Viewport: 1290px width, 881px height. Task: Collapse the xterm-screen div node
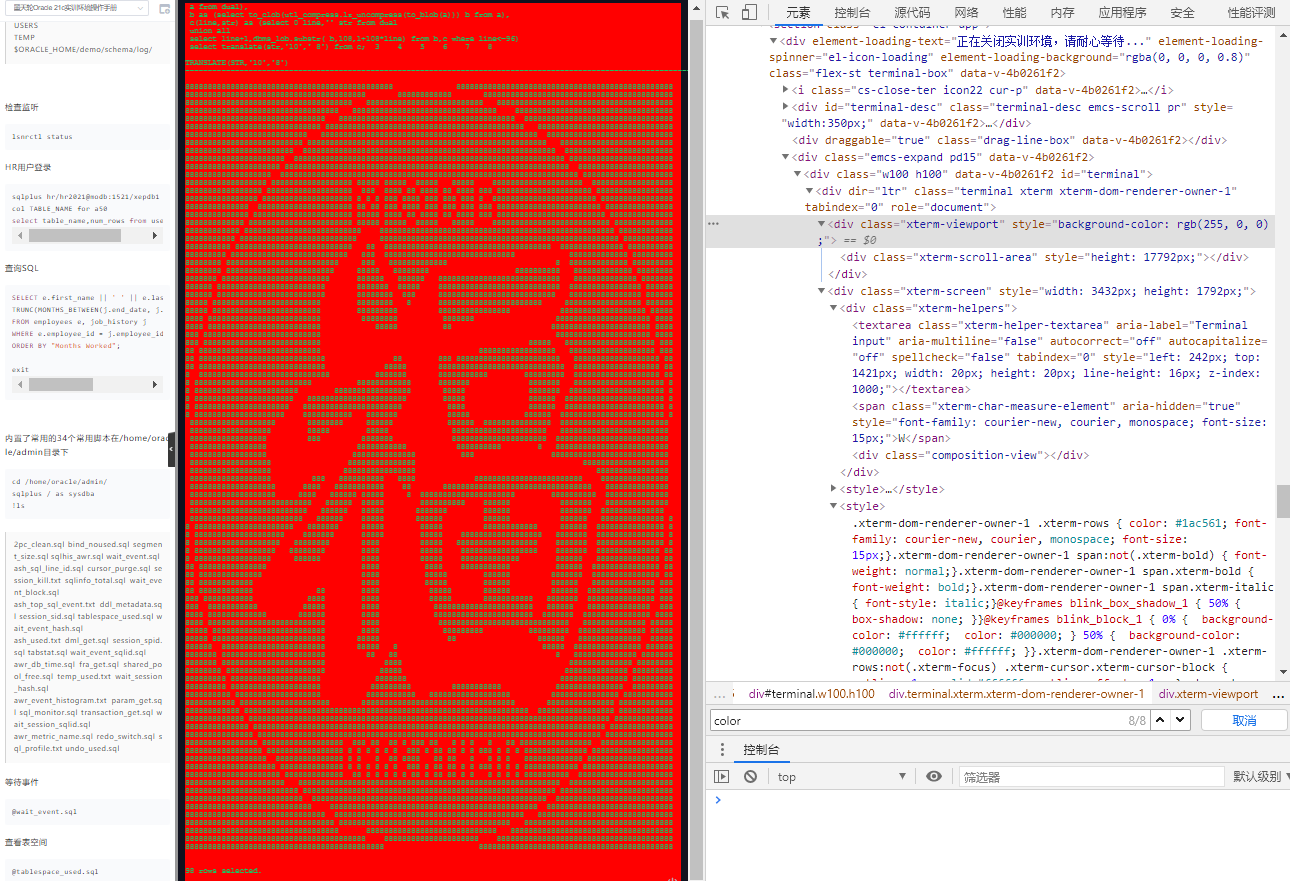[x=822, y=292]
